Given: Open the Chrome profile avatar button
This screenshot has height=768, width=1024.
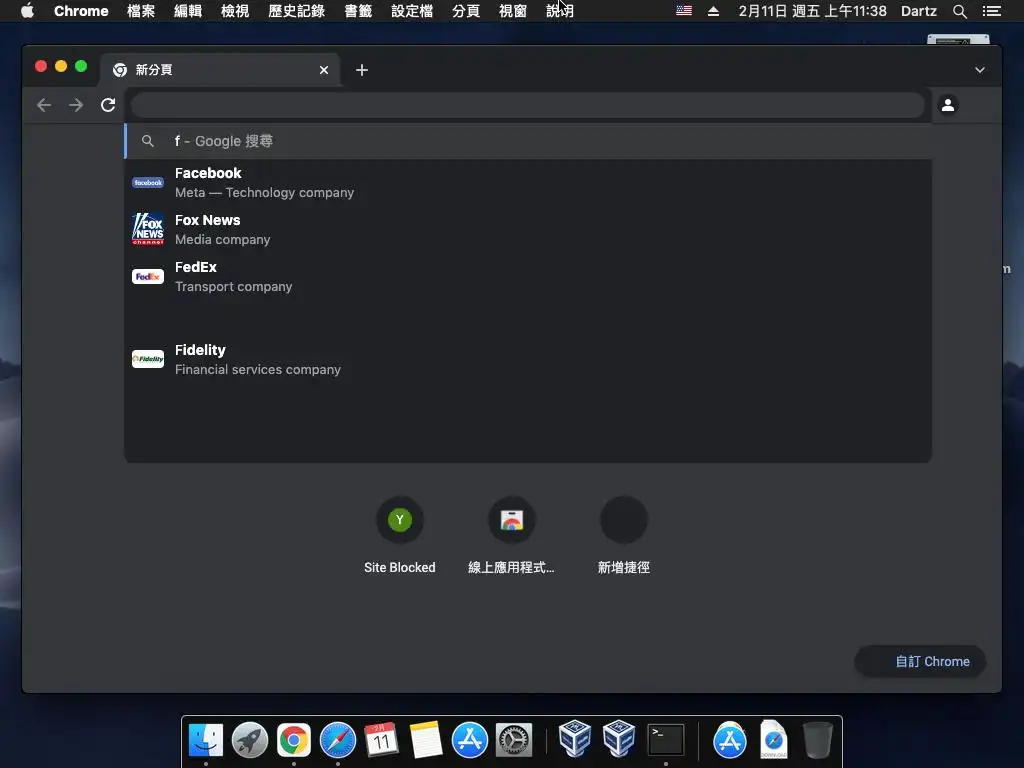Looking at the screenshot, I should 948,104.
